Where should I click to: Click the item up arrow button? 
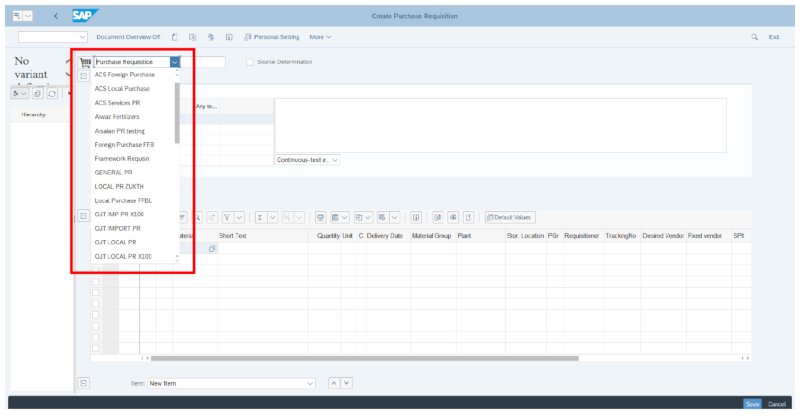pos(334,383)
